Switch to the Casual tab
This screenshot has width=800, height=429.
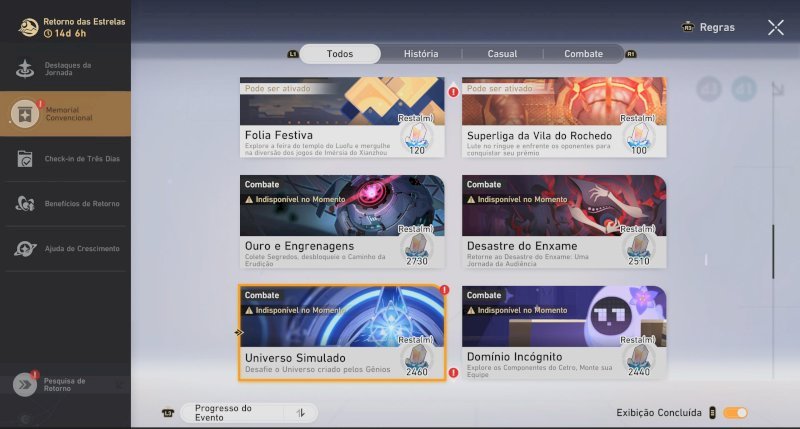click(502, 54)
